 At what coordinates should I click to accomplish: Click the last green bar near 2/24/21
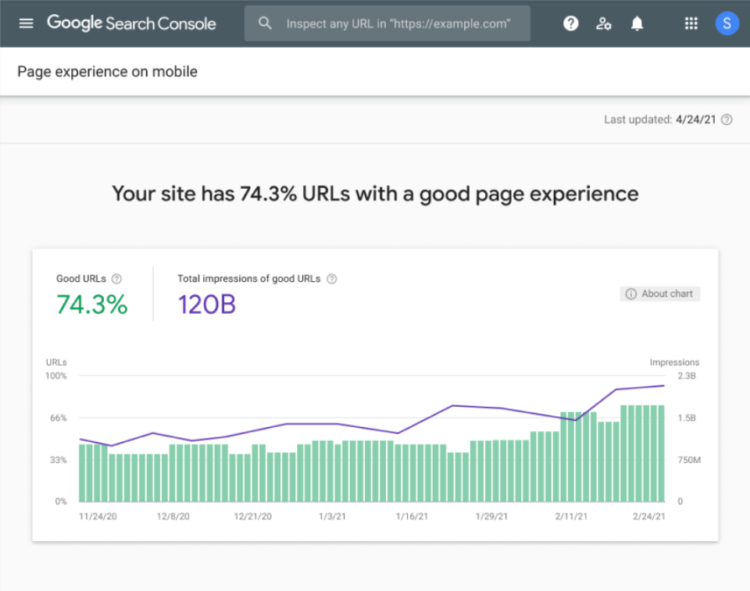click(x=660, y=453)
